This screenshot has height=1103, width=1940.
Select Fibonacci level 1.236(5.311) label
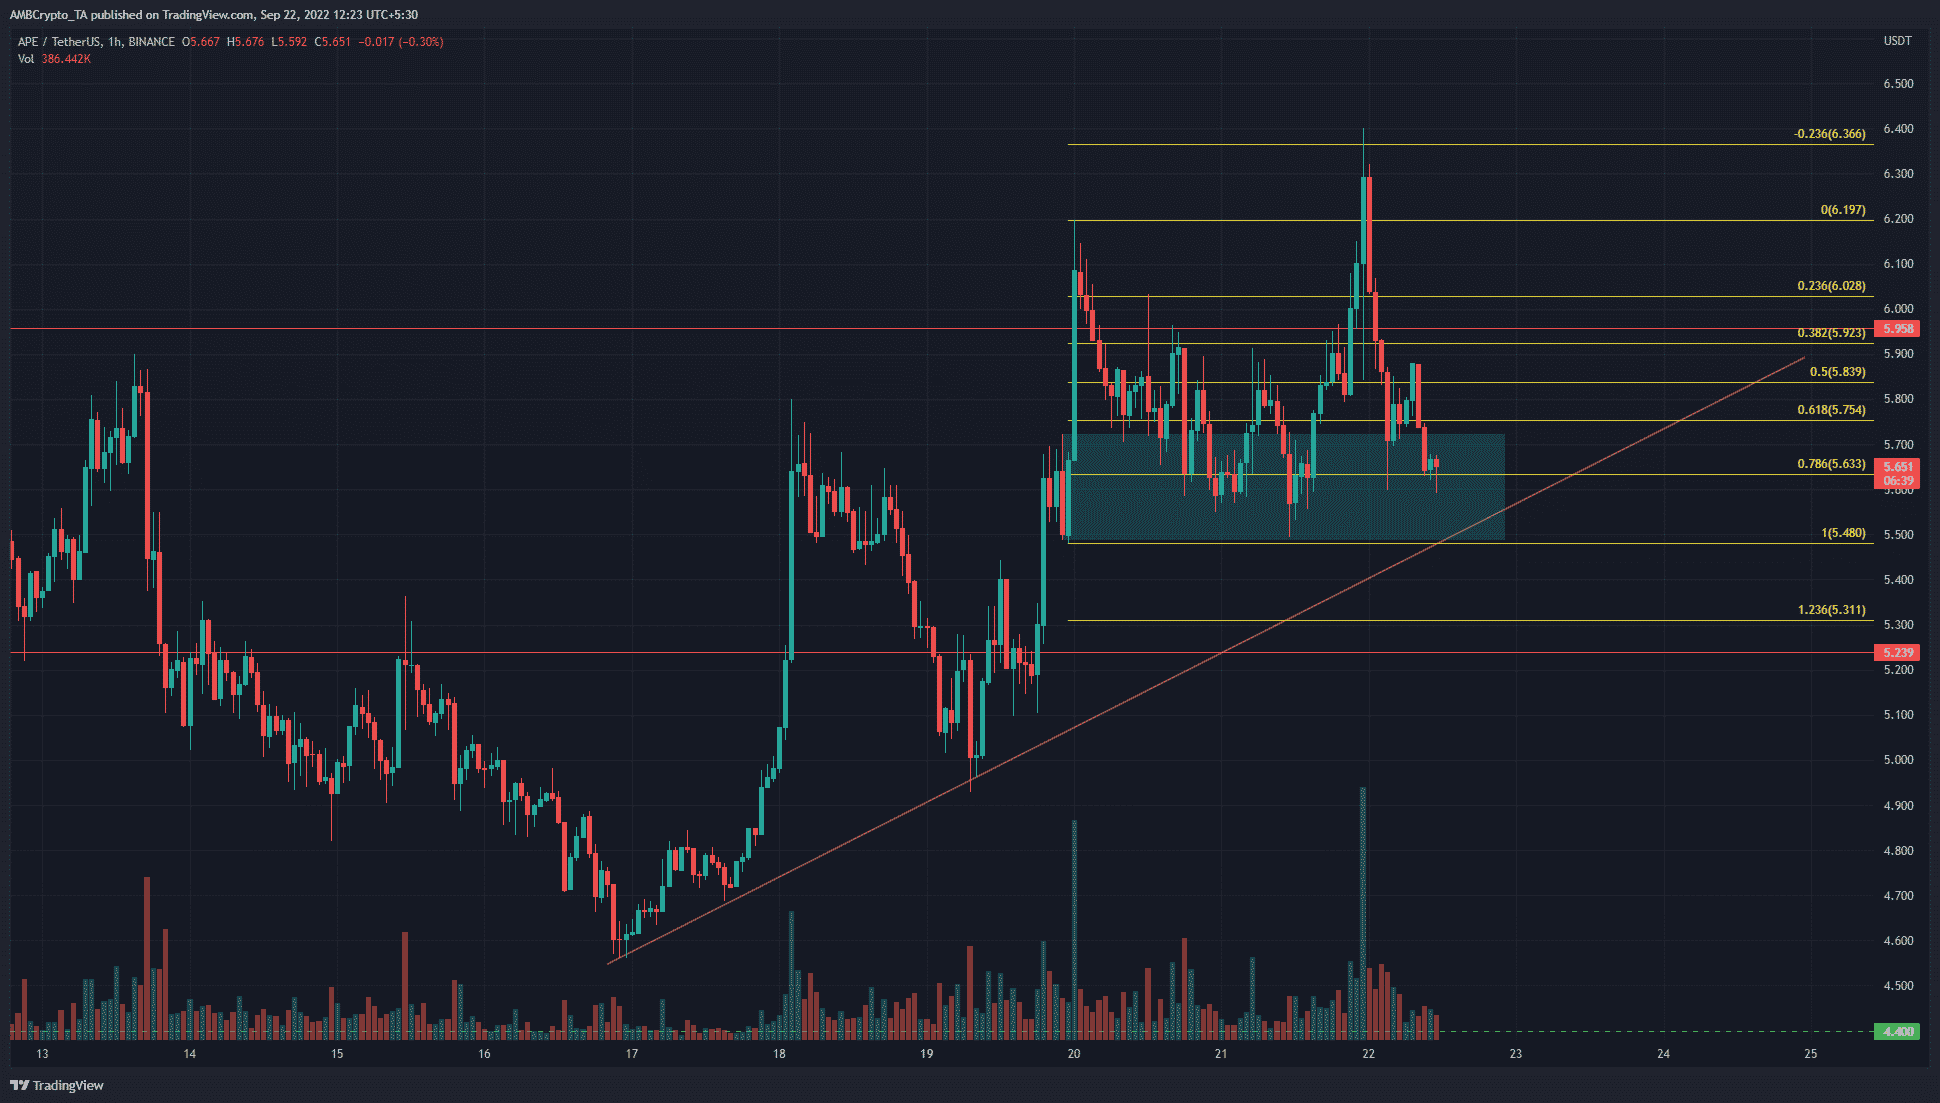(1831, 610)
